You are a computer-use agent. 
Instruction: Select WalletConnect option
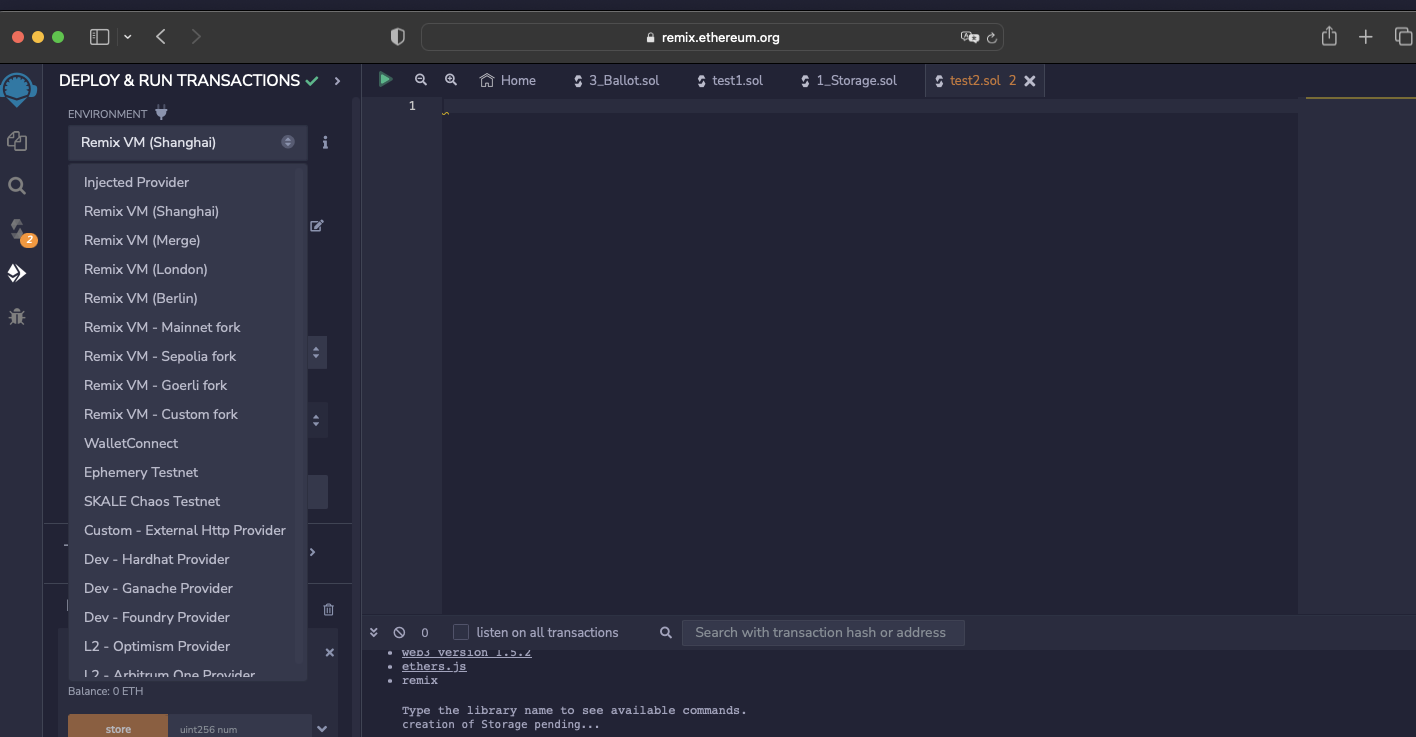(x=187, y=443)
